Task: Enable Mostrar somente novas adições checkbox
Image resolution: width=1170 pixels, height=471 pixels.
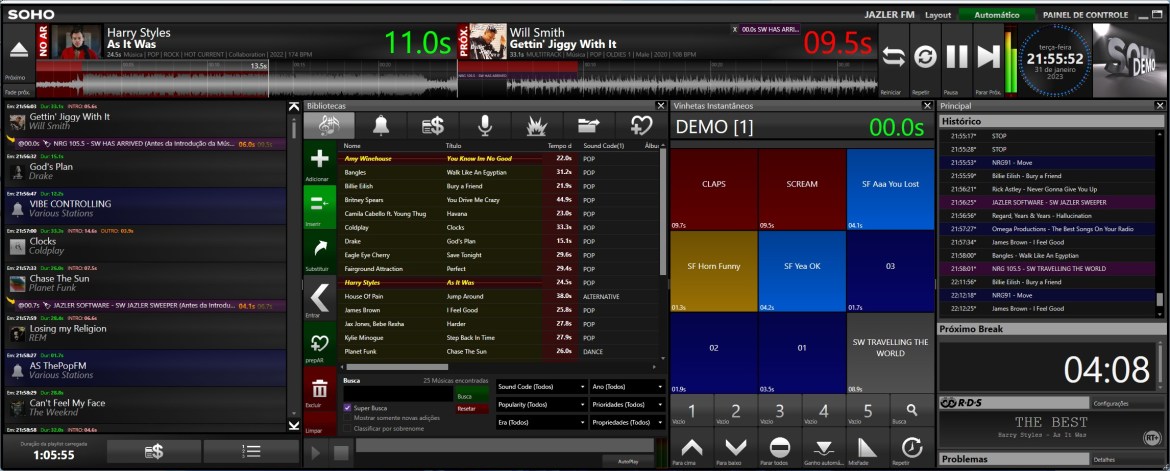Action: click(x=347, y=418)
